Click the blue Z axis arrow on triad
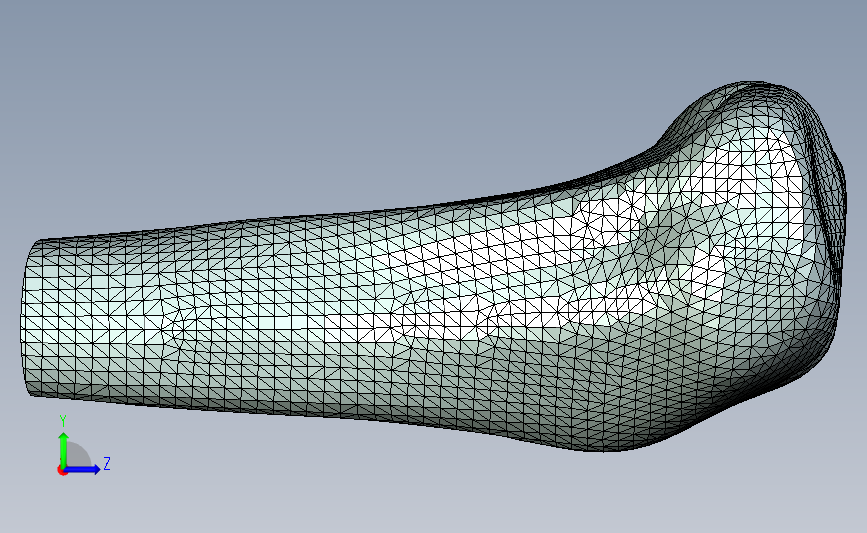The height and width of the screenshot is (533, 867). coord(83,469)
